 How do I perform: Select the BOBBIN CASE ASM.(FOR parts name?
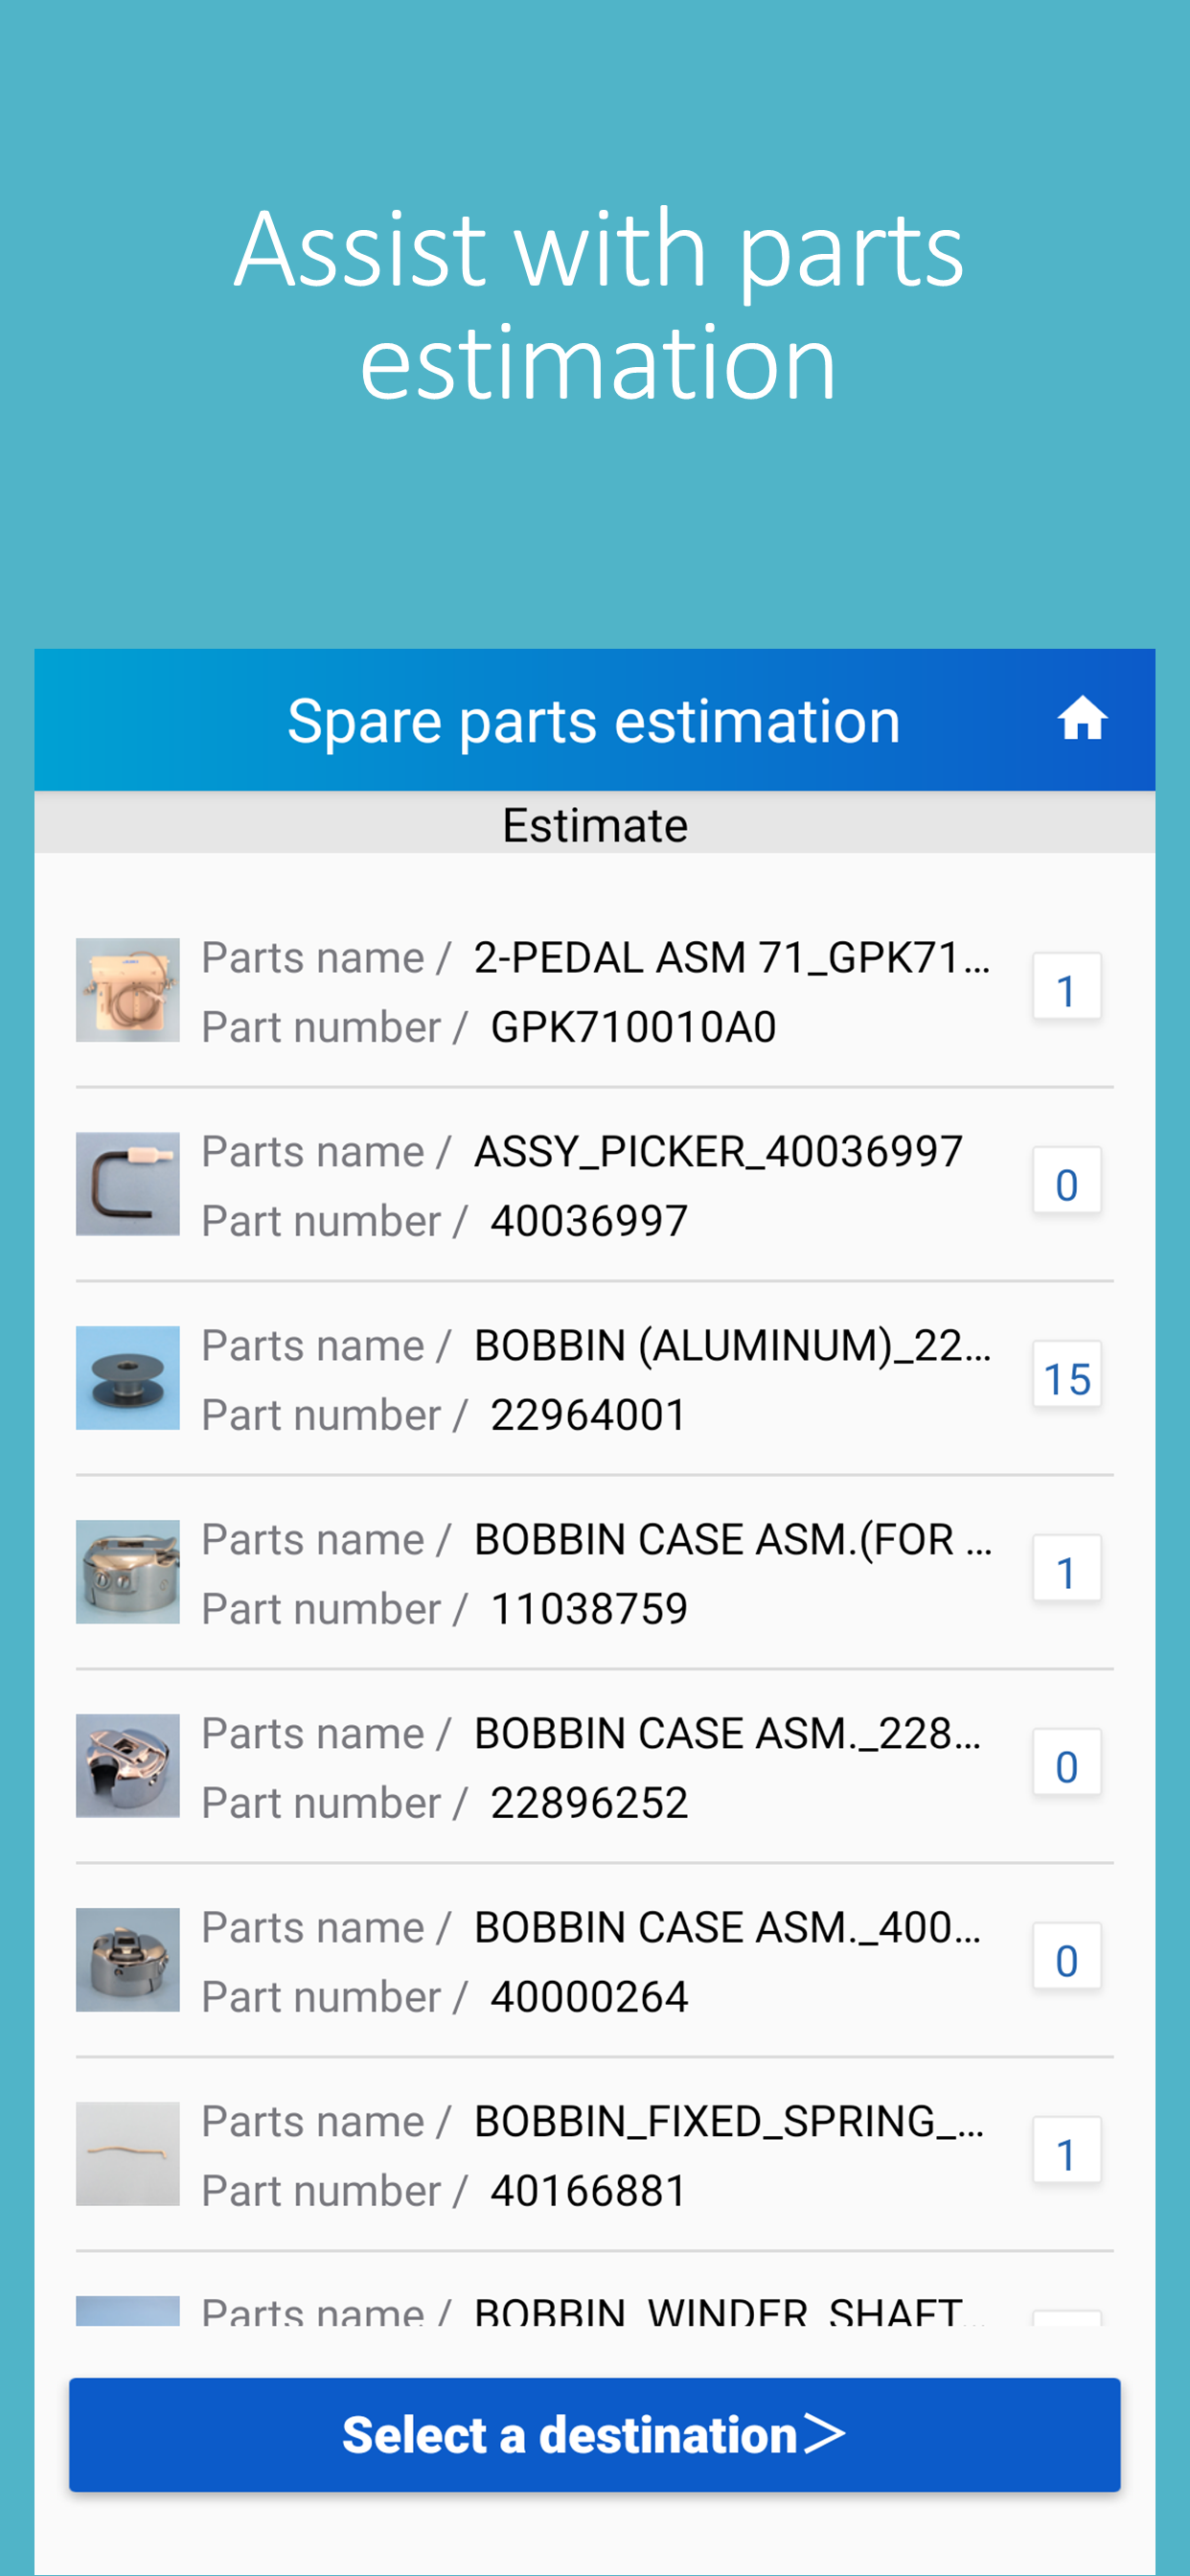click(x=732, y=1540)
